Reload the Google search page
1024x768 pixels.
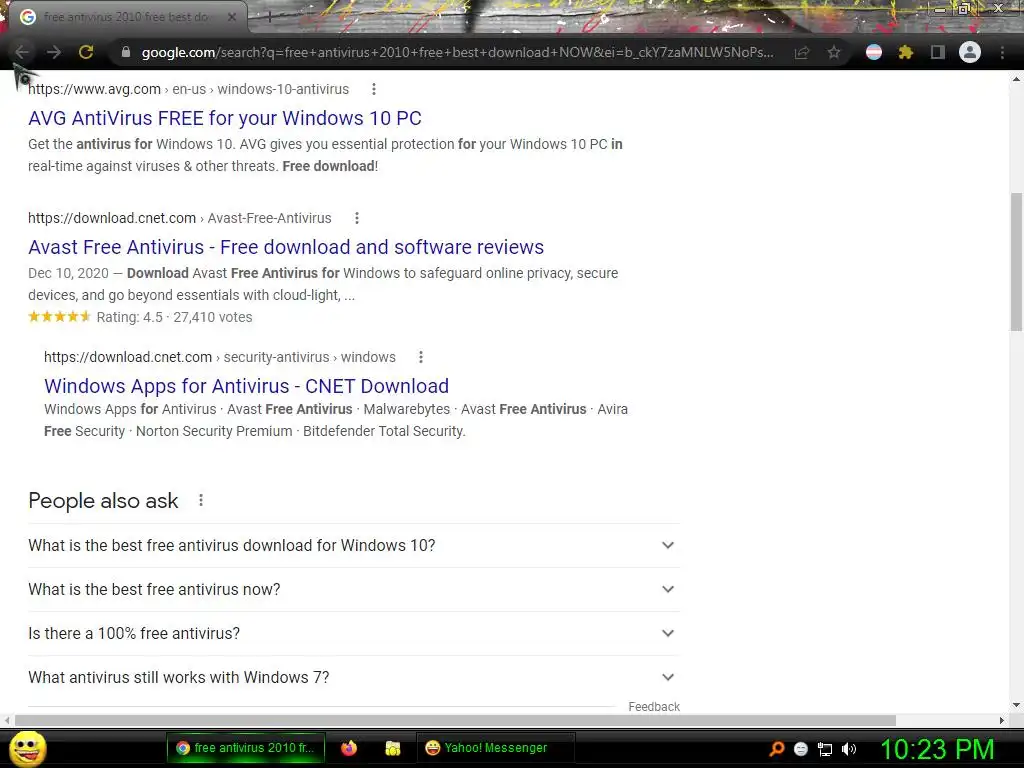pos(86,52)
